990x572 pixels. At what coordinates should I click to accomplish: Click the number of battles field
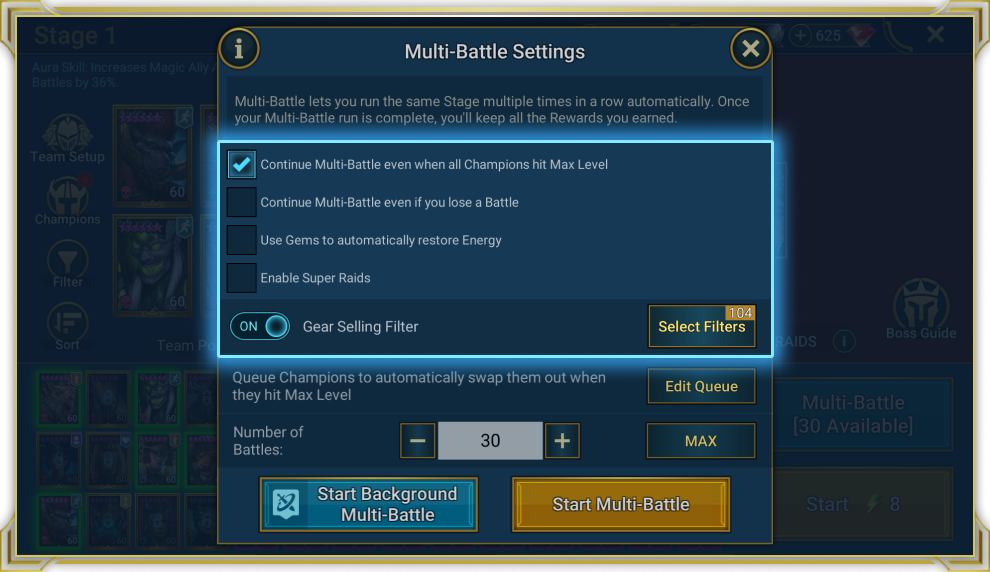(490, 441)
